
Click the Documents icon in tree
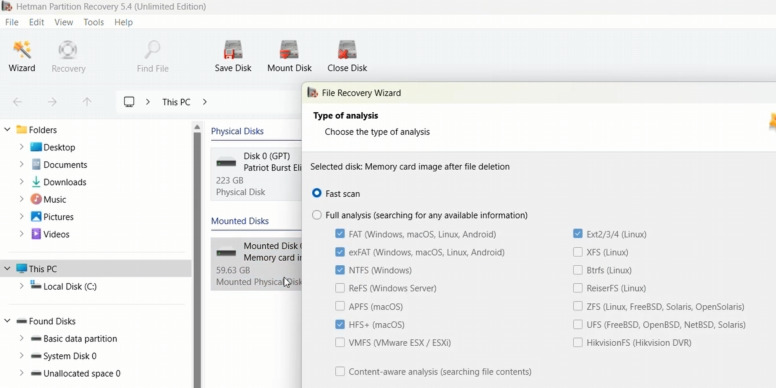pos(36,164)
